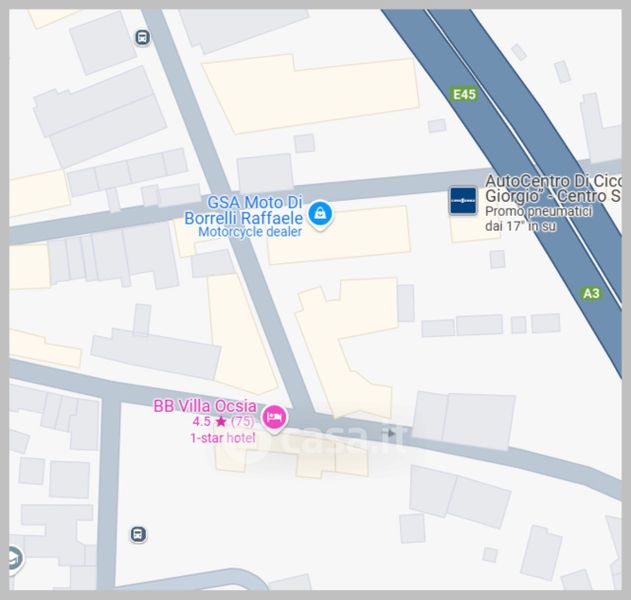Click the school graduation cap icon
Image resolution: width=631 pixels, height=600 pixels.
(x=14, y=558)
